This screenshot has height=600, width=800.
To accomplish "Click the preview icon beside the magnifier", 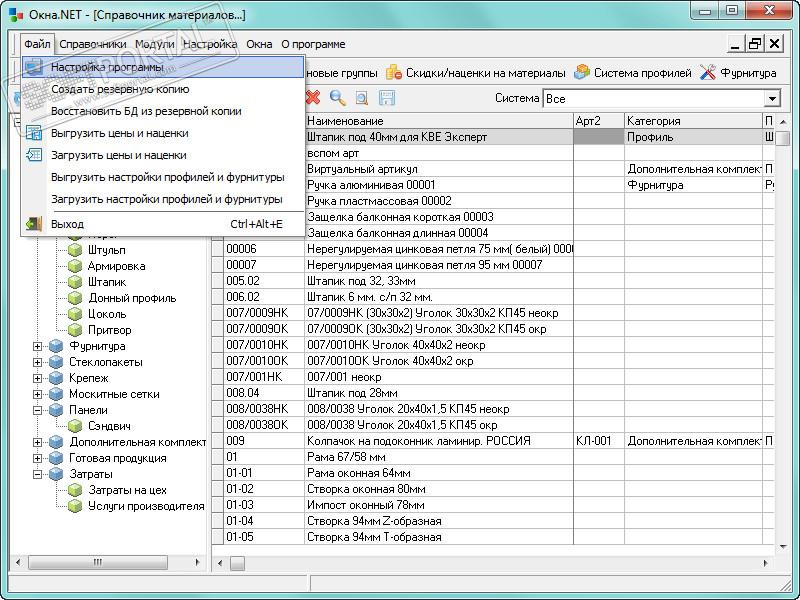I will tap(362, 98).
